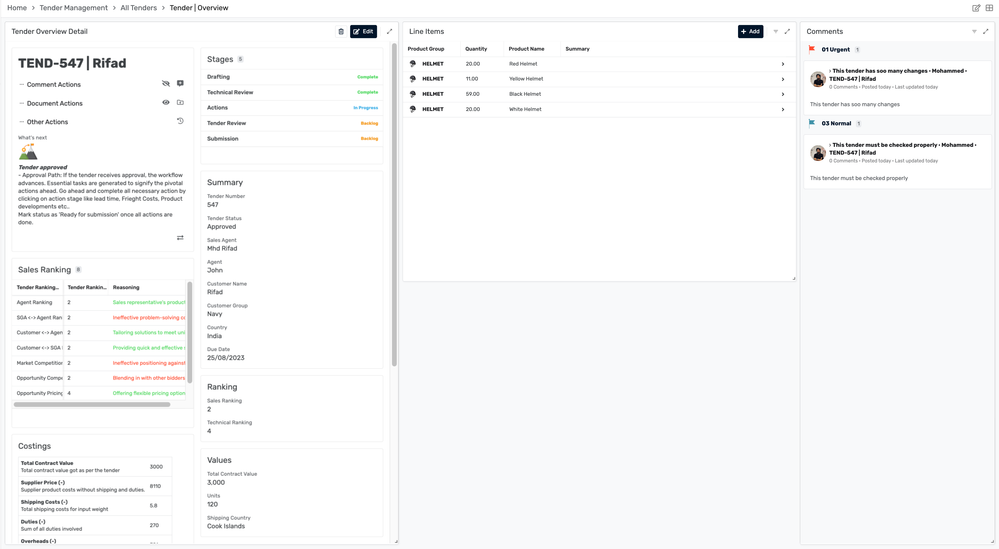Click the Sales Ranking horizontal scrollbar
This screenshot has height=549, width=999.
click(92, 404)
